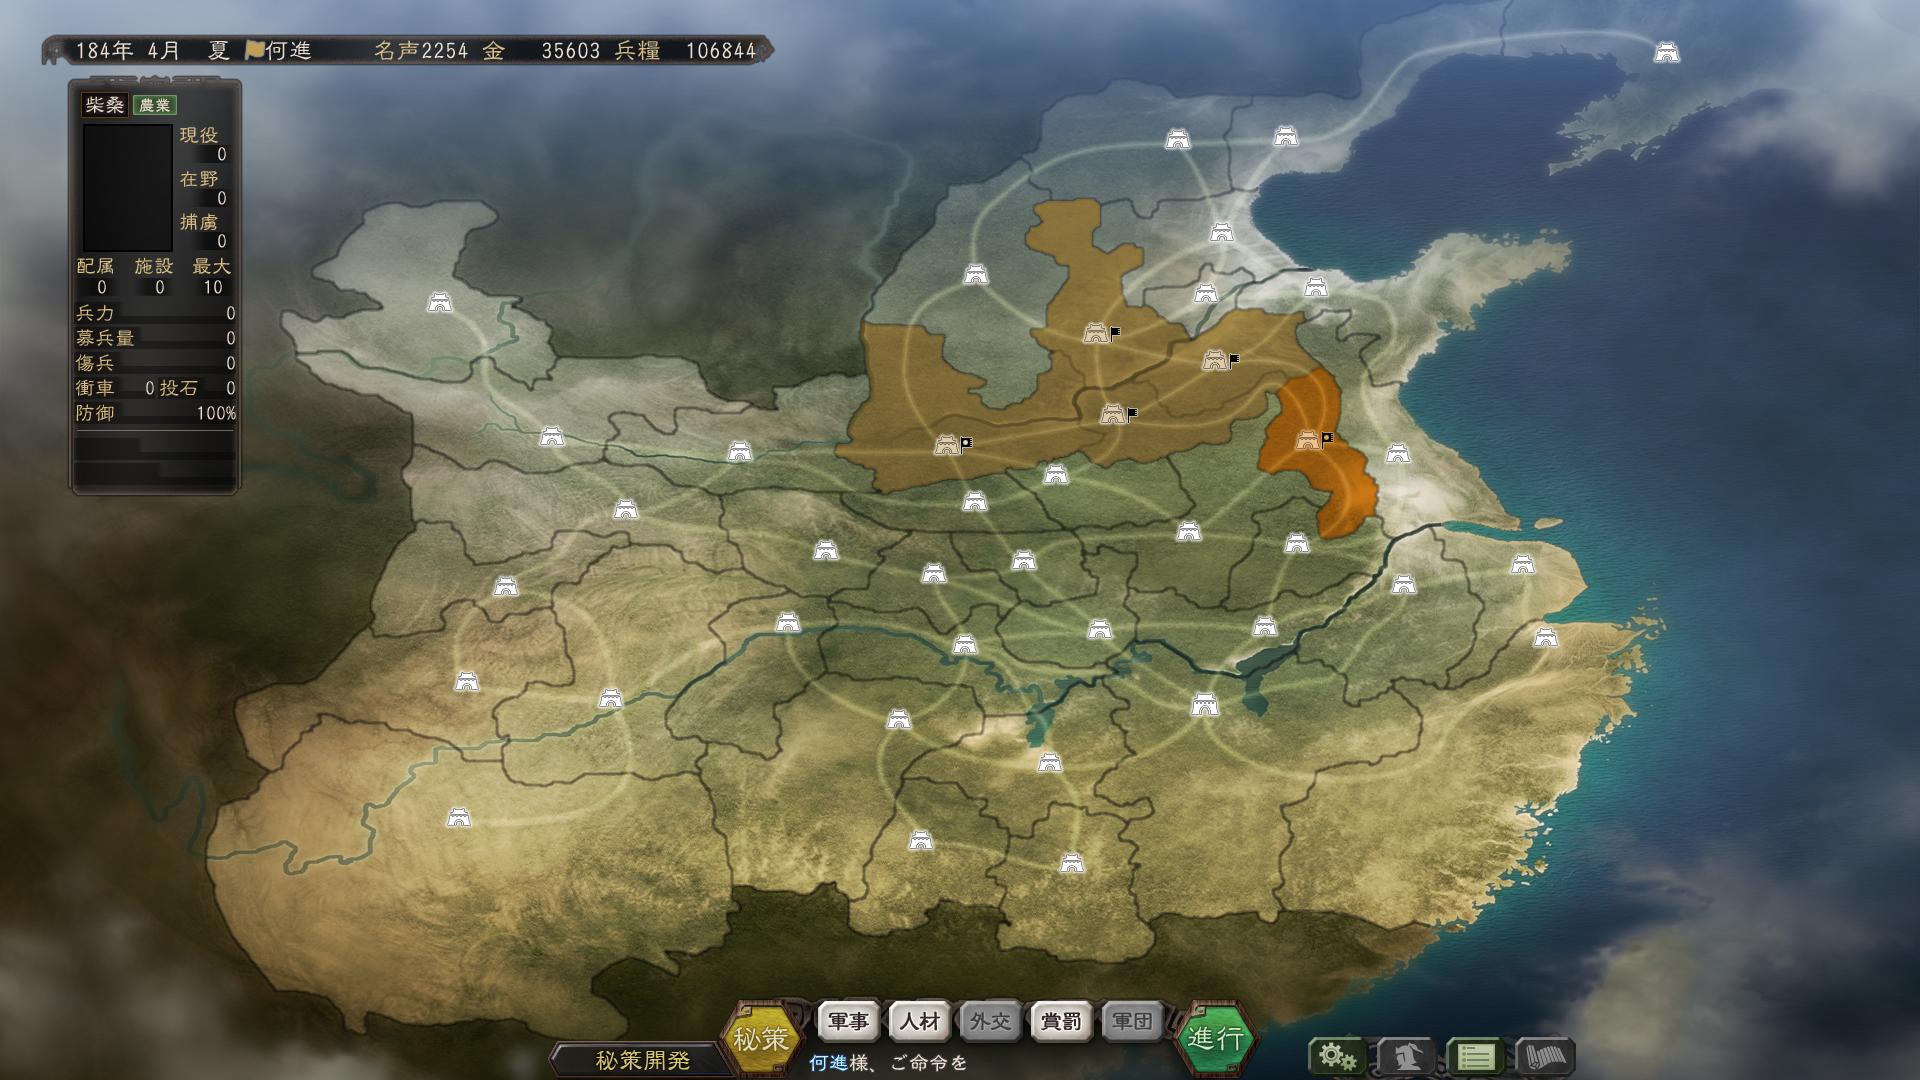Select the 軍団 command

[1132, 1022]
